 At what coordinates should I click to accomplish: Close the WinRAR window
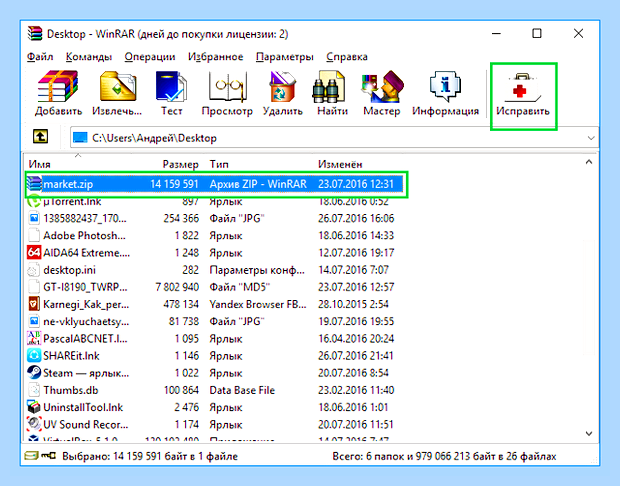pyautogui.click(x=578, y=34)
